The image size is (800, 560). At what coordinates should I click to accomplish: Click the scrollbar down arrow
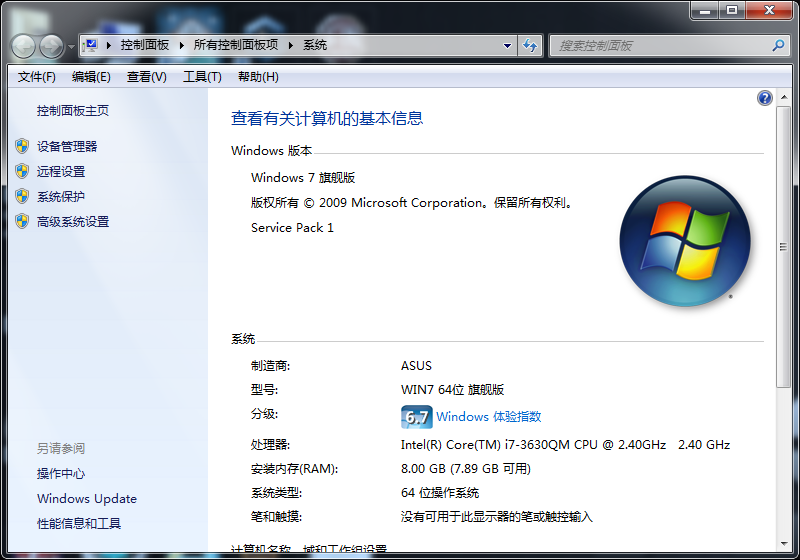784,544
